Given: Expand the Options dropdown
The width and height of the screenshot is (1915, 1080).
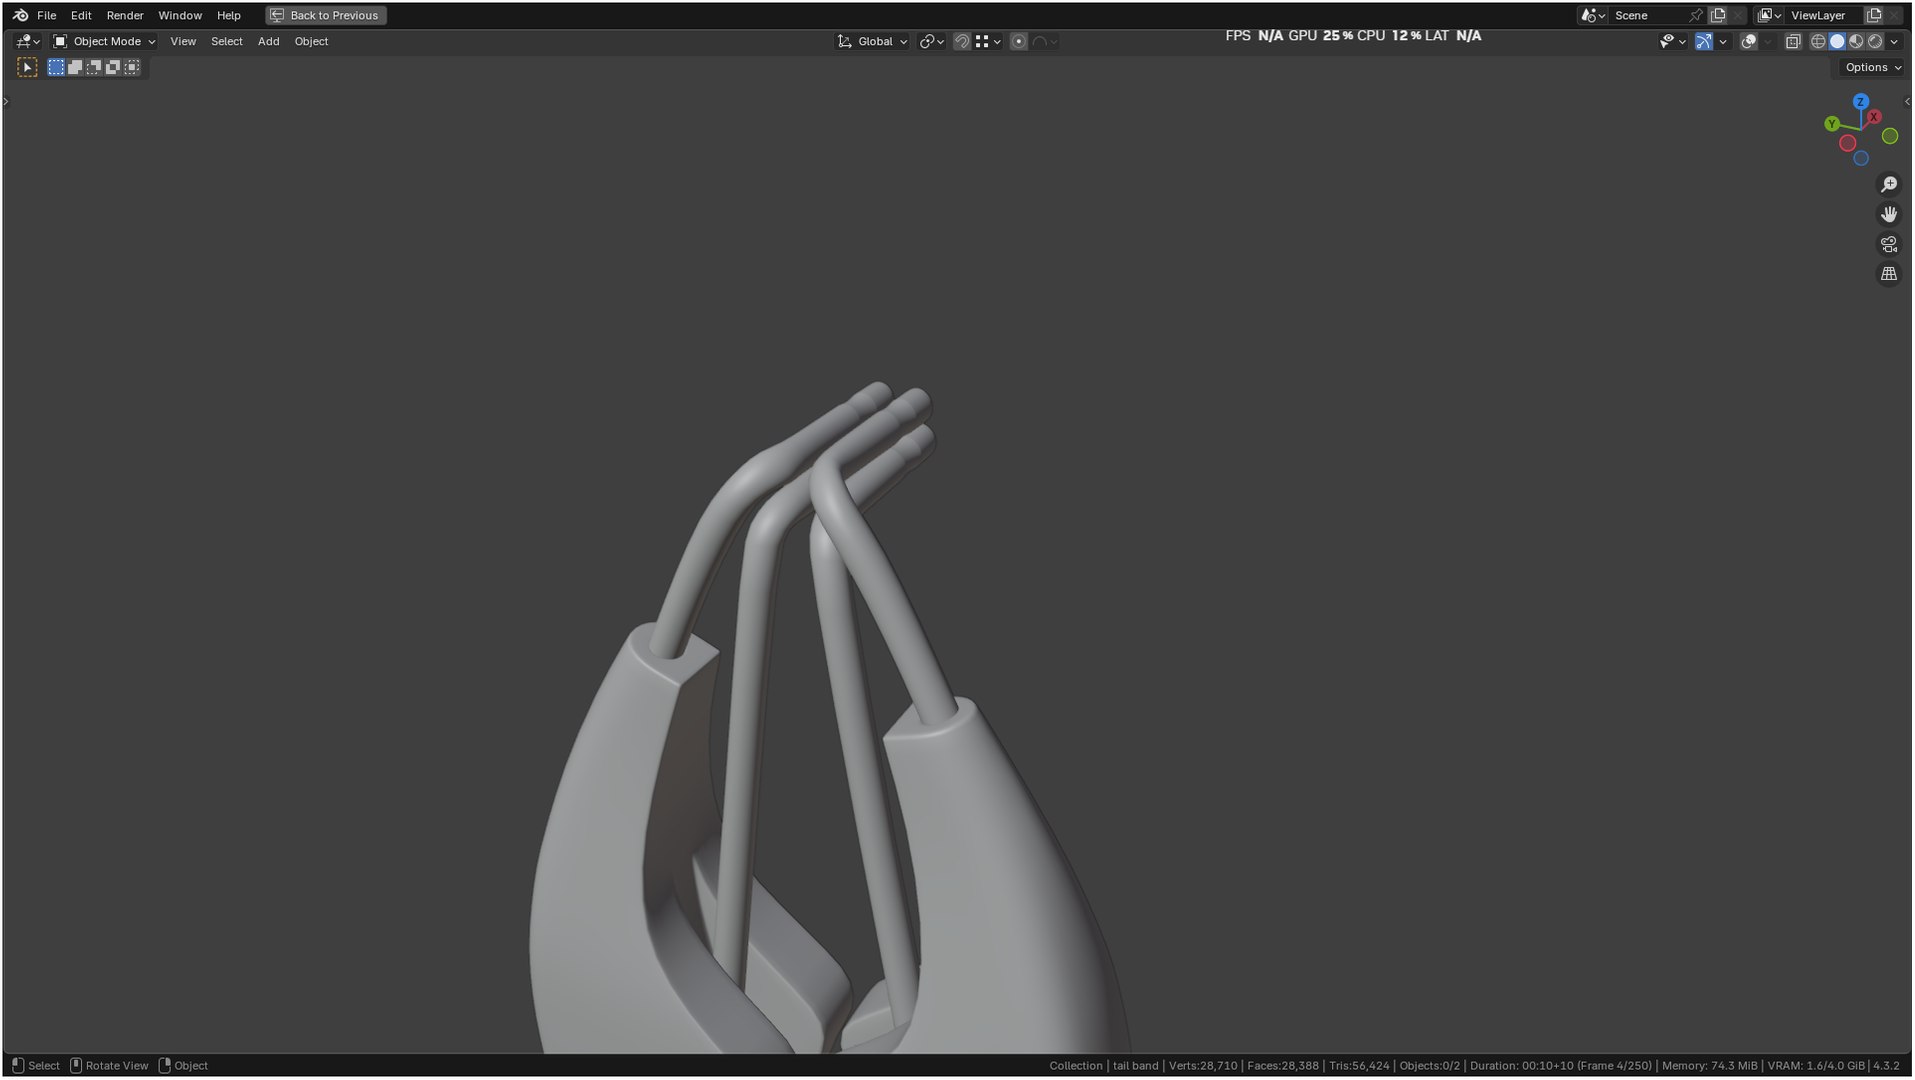Looking at the screenshot, I should pos(1873,67).
